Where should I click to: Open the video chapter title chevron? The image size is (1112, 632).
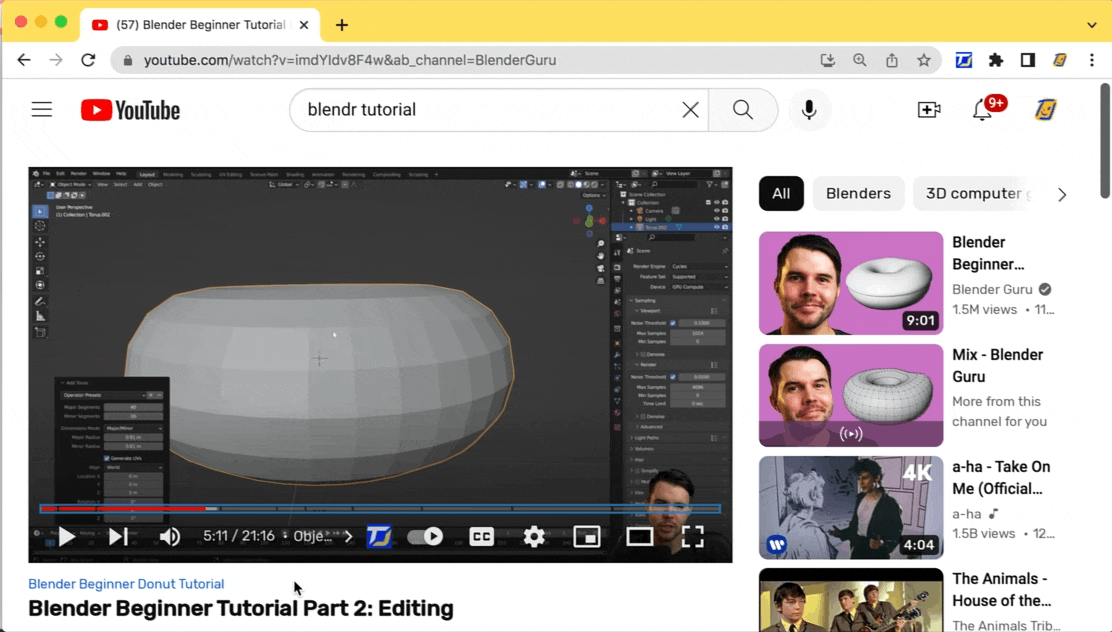pos(348,536)
